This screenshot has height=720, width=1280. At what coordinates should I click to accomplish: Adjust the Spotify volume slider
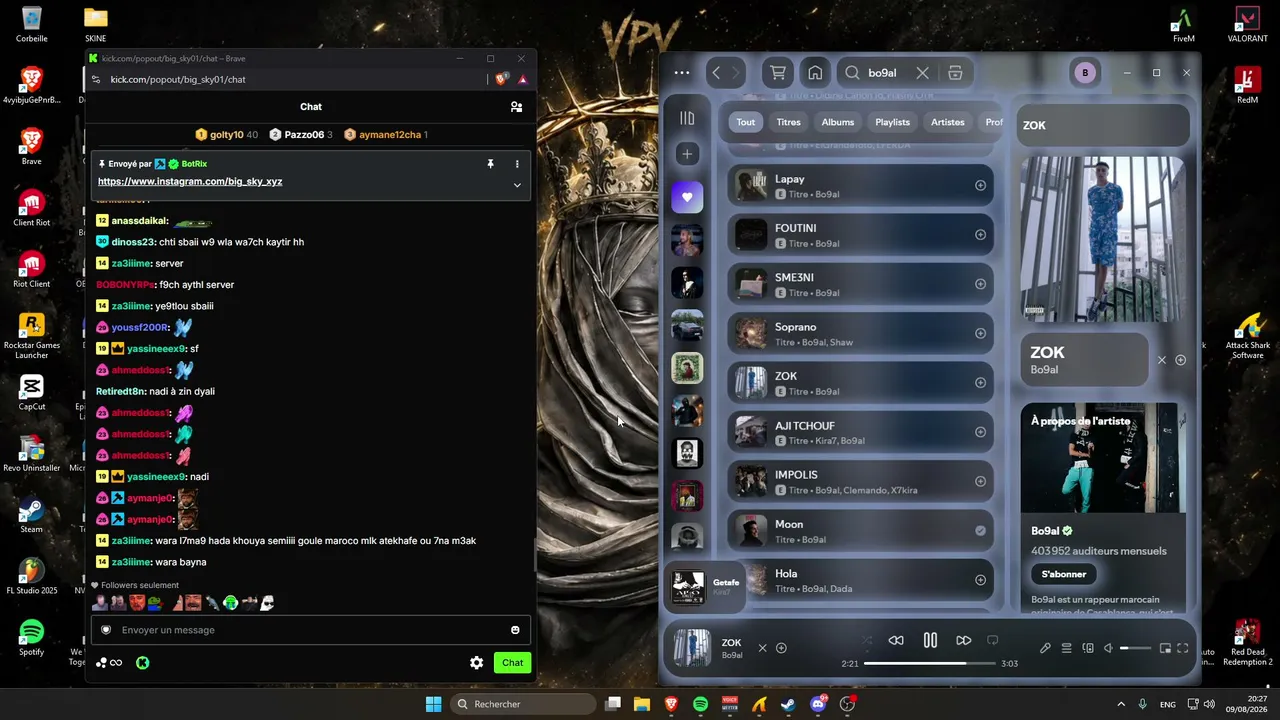coord(1135,648)
